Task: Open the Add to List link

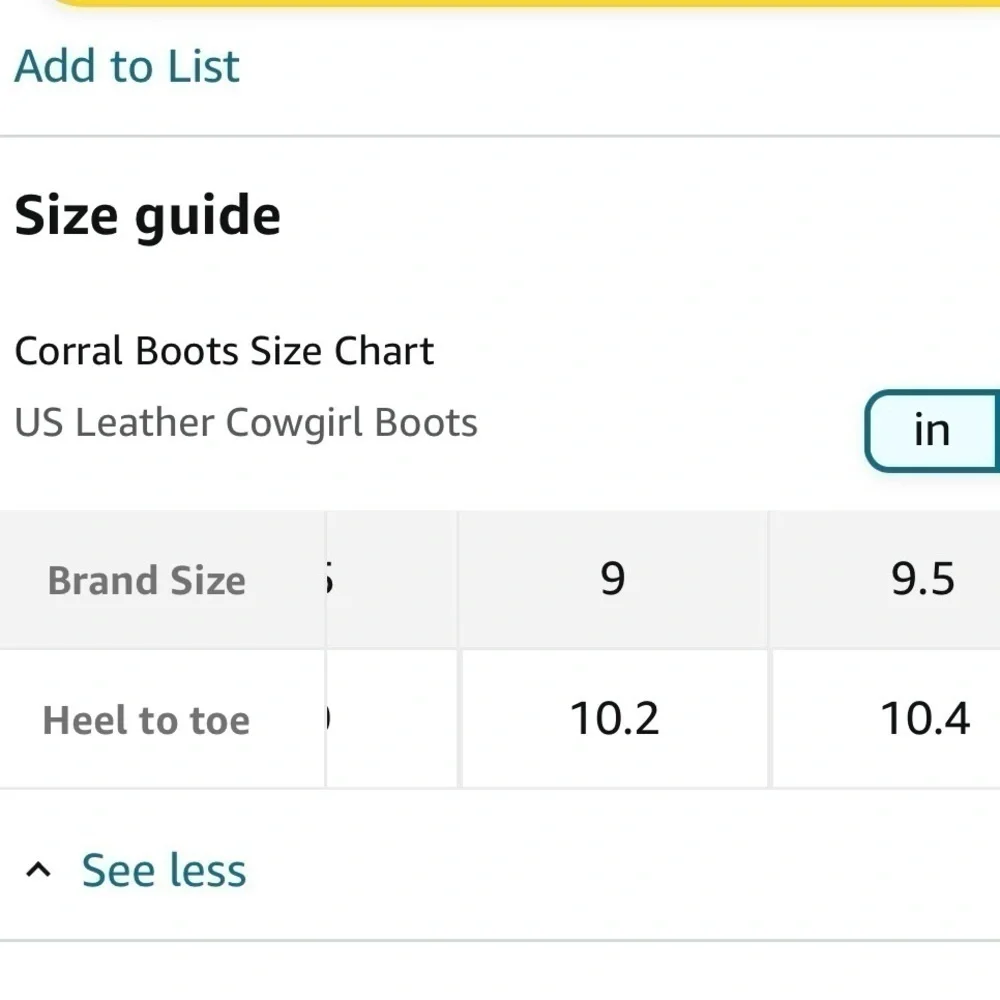Action: click(x=127, y=66)
